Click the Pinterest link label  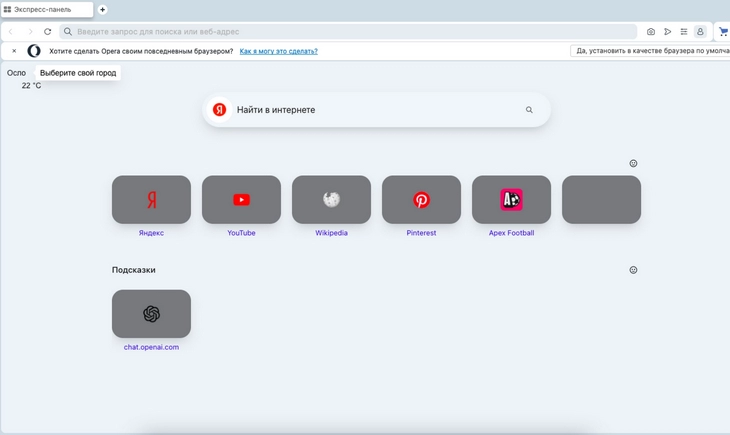click(421, 233)
